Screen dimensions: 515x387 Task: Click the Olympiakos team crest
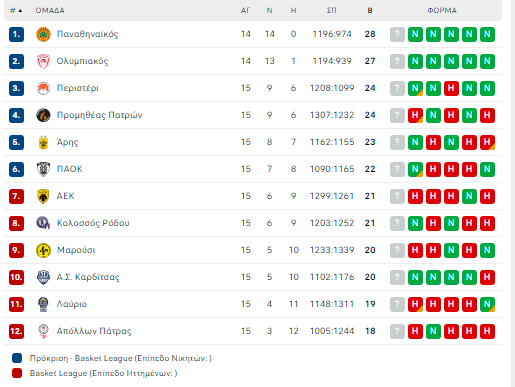click(x=43, y=61)
